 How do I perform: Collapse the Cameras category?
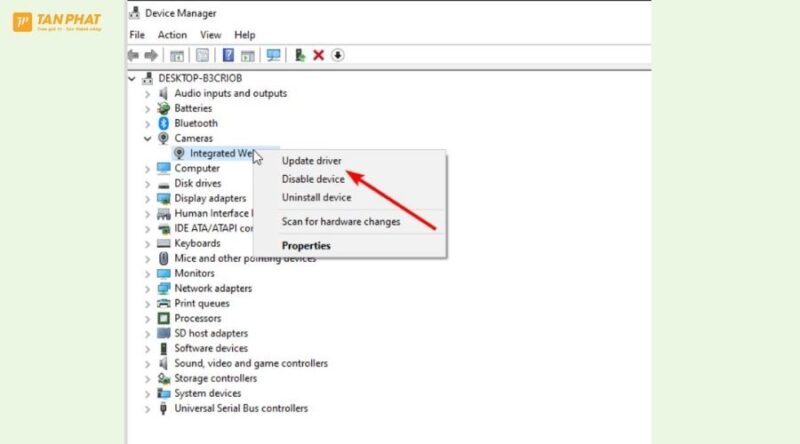click(x=148, y=138)
